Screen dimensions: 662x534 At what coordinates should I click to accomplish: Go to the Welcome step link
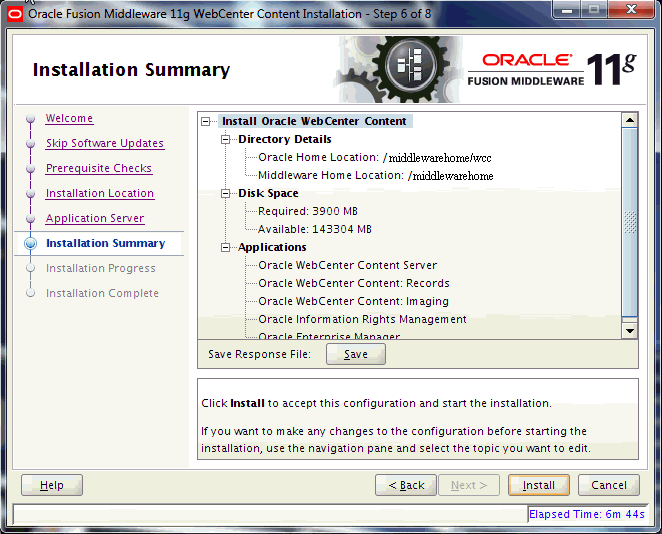point(69,118)
